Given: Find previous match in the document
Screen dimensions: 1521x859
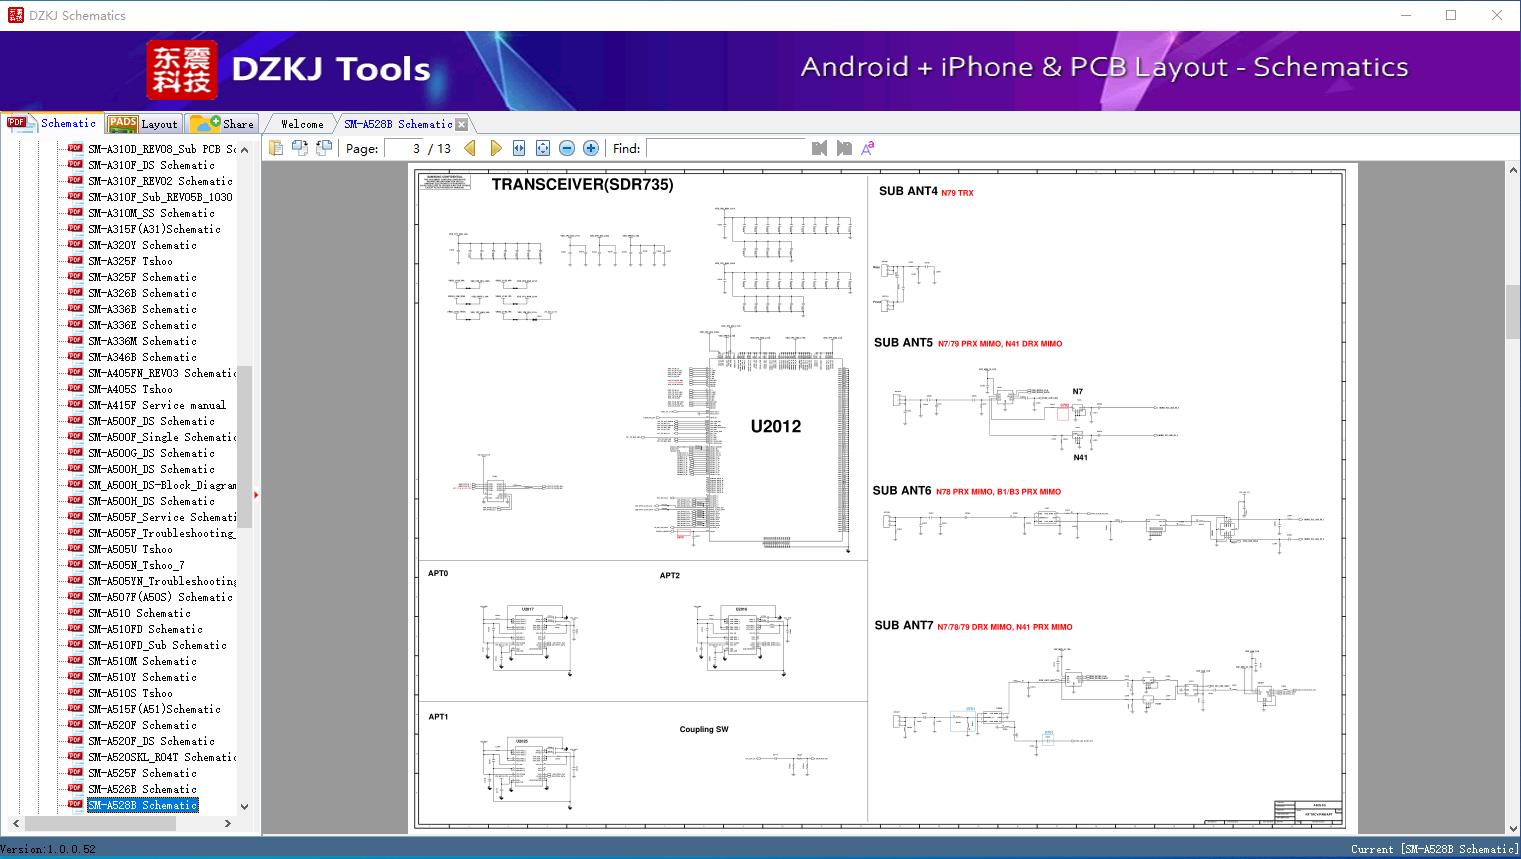Looking at the screenshot, I should (x=820, y=148).
